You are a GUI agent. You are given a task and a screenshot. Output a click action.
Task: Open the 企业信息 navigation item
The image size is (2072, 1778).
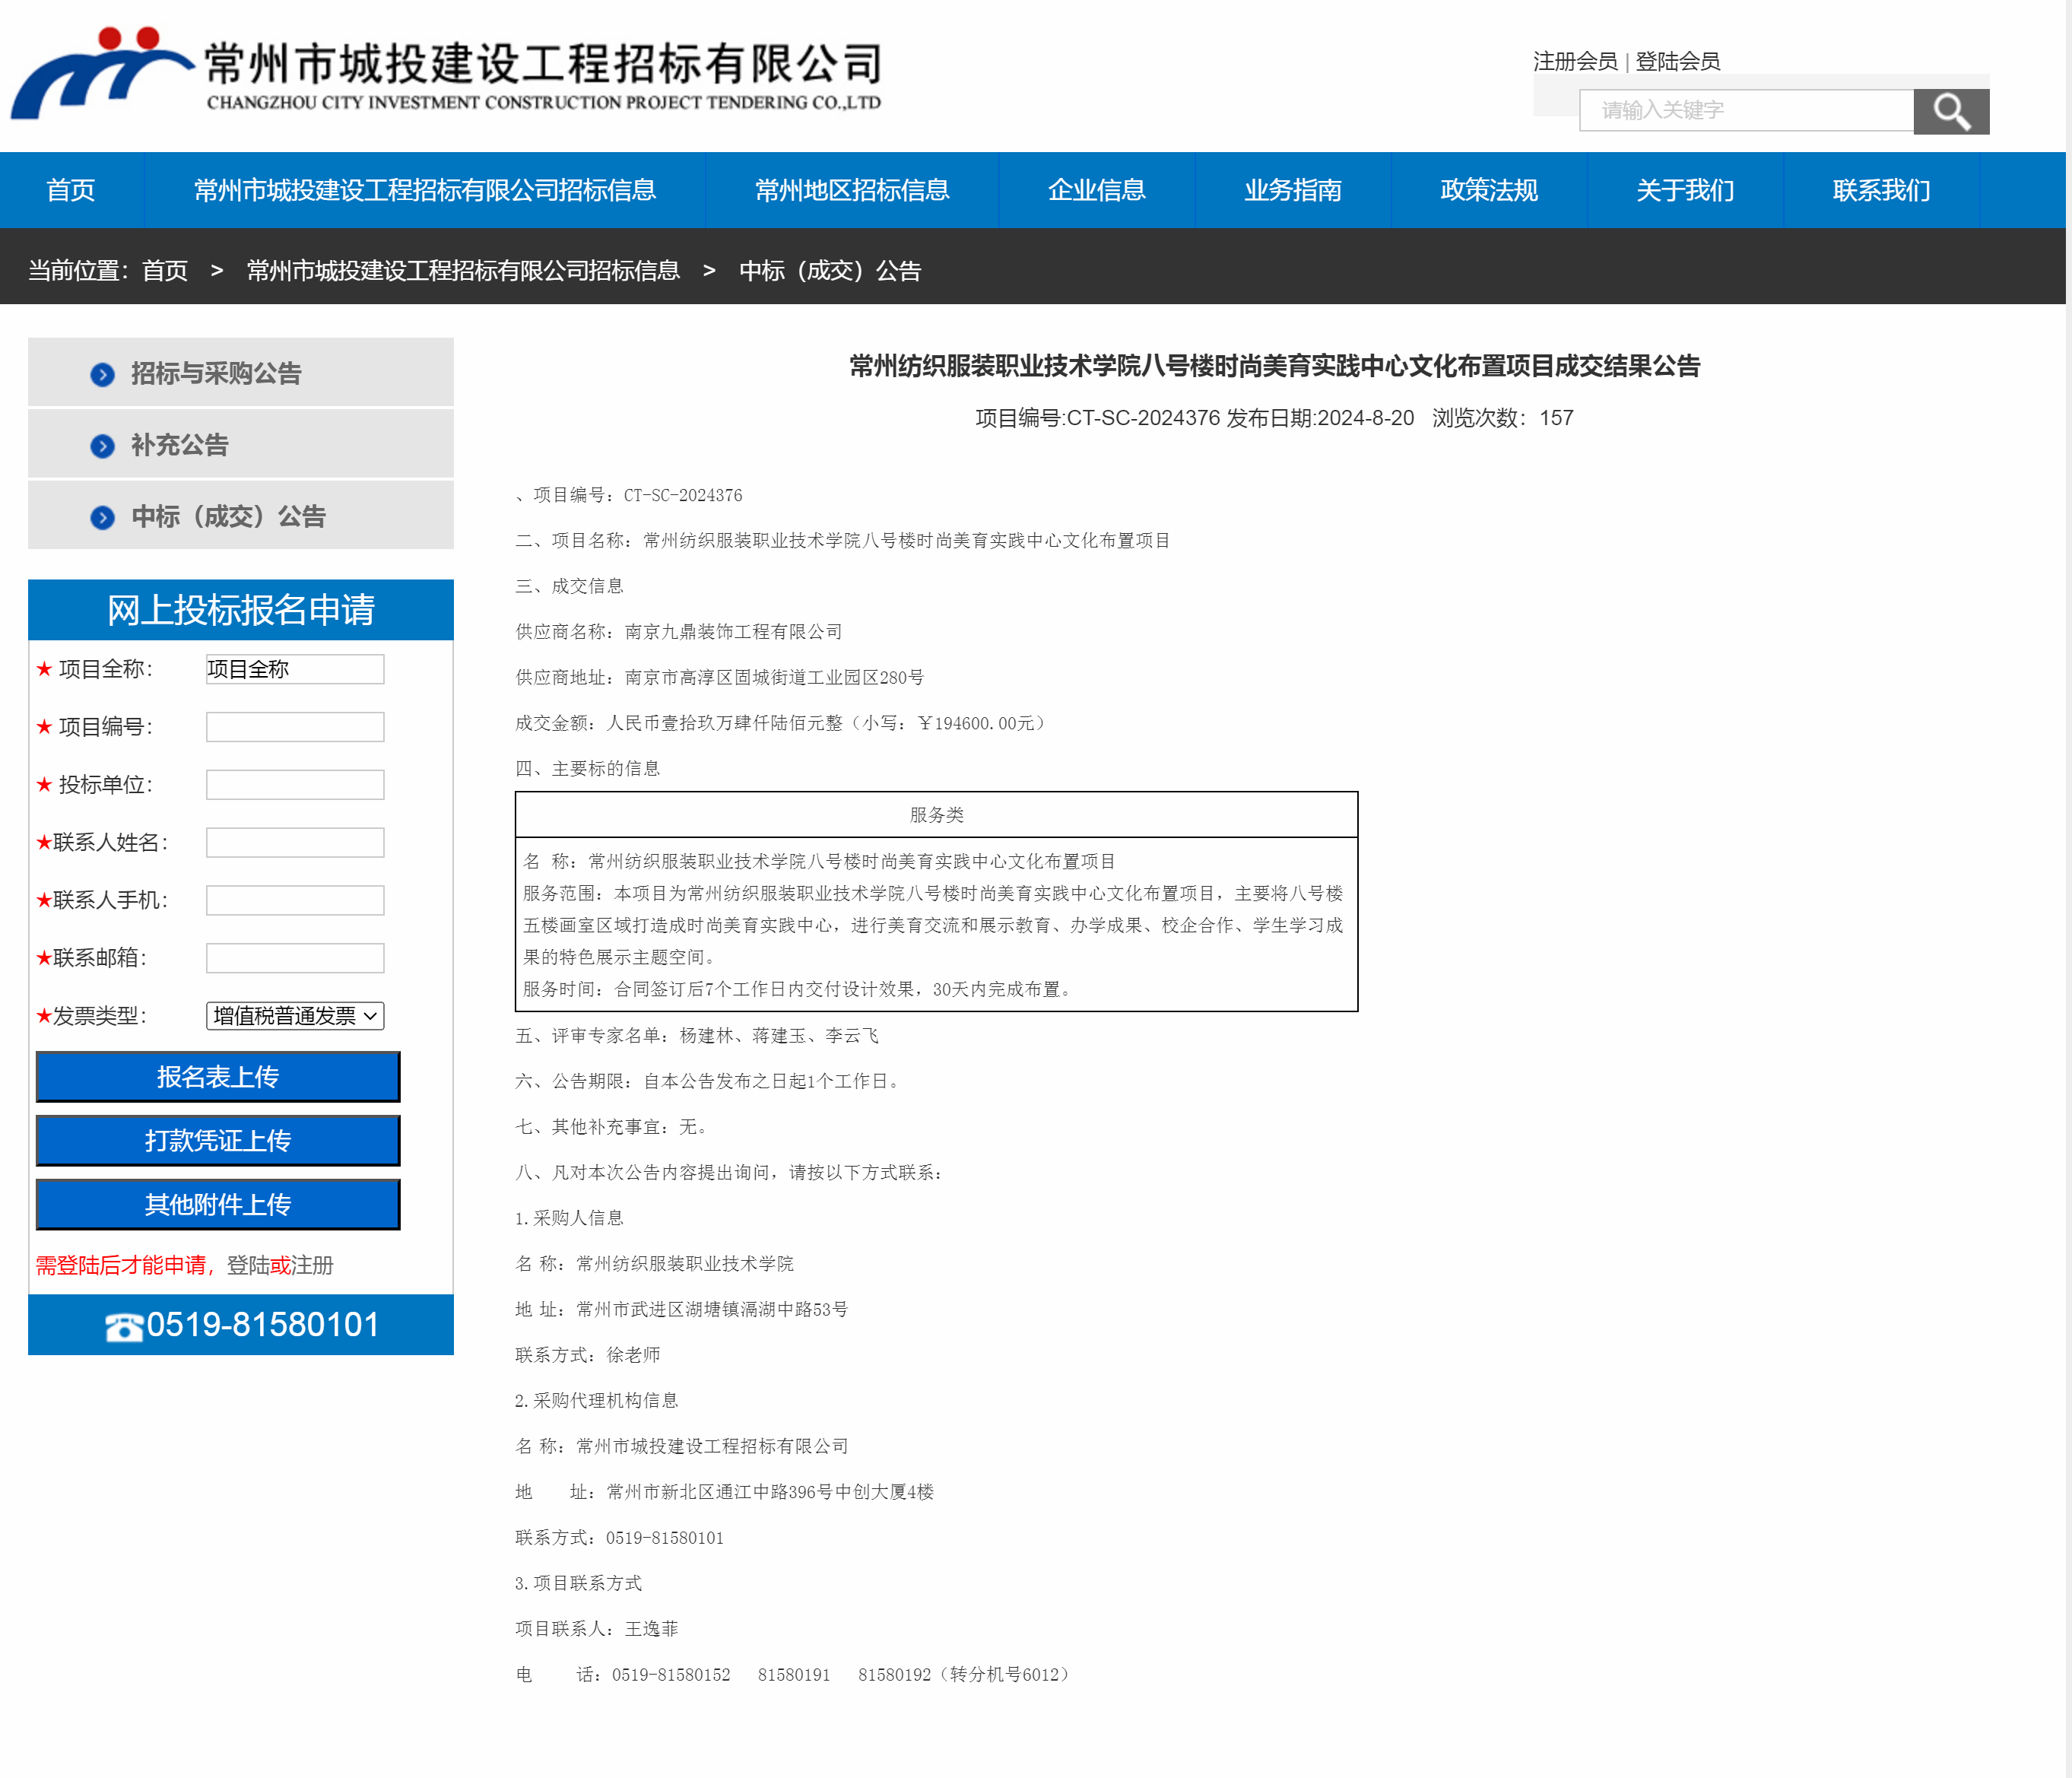click(x=1096, y=190)
